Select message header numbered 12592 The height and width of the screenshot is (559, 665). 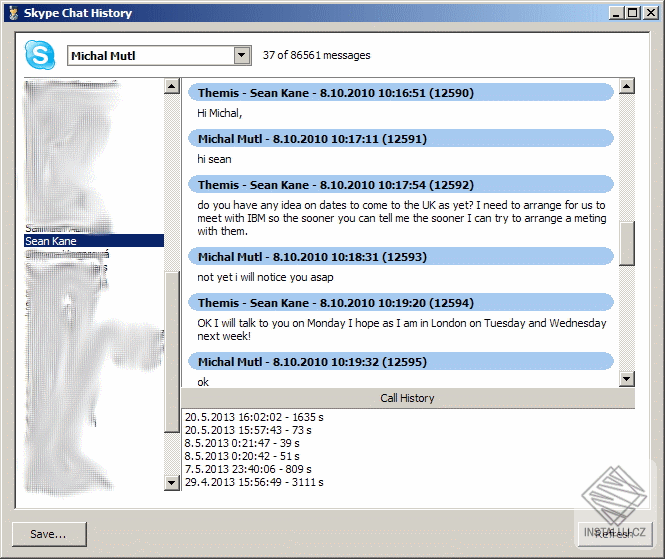[401, 185]
